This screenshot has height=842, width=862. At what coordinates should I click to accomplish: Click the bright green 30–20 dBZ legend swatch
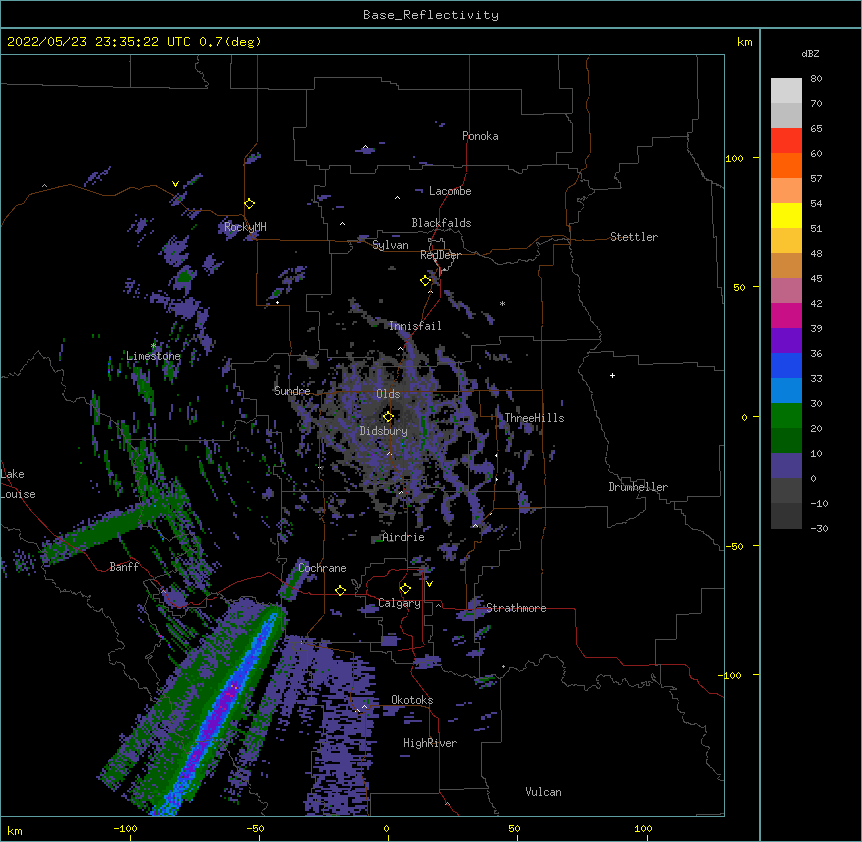pos(786,416)
